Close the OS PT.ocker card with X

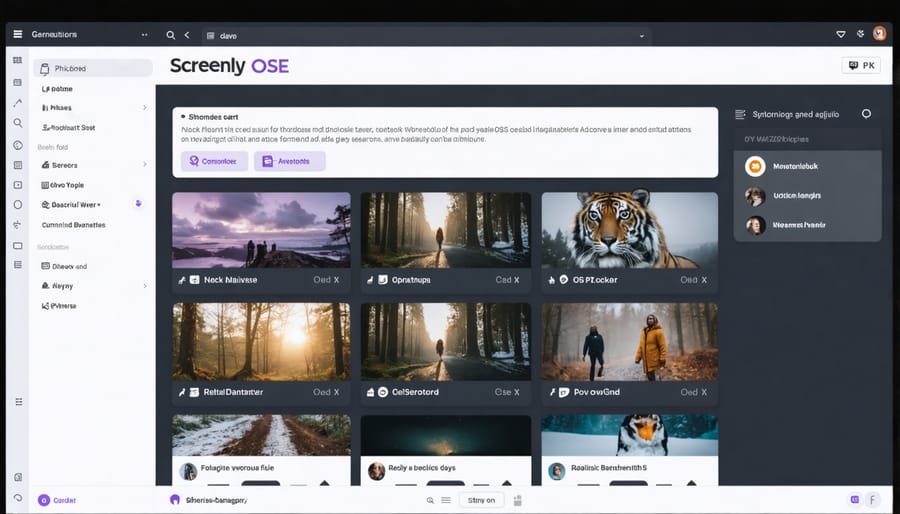pos(704,280)
